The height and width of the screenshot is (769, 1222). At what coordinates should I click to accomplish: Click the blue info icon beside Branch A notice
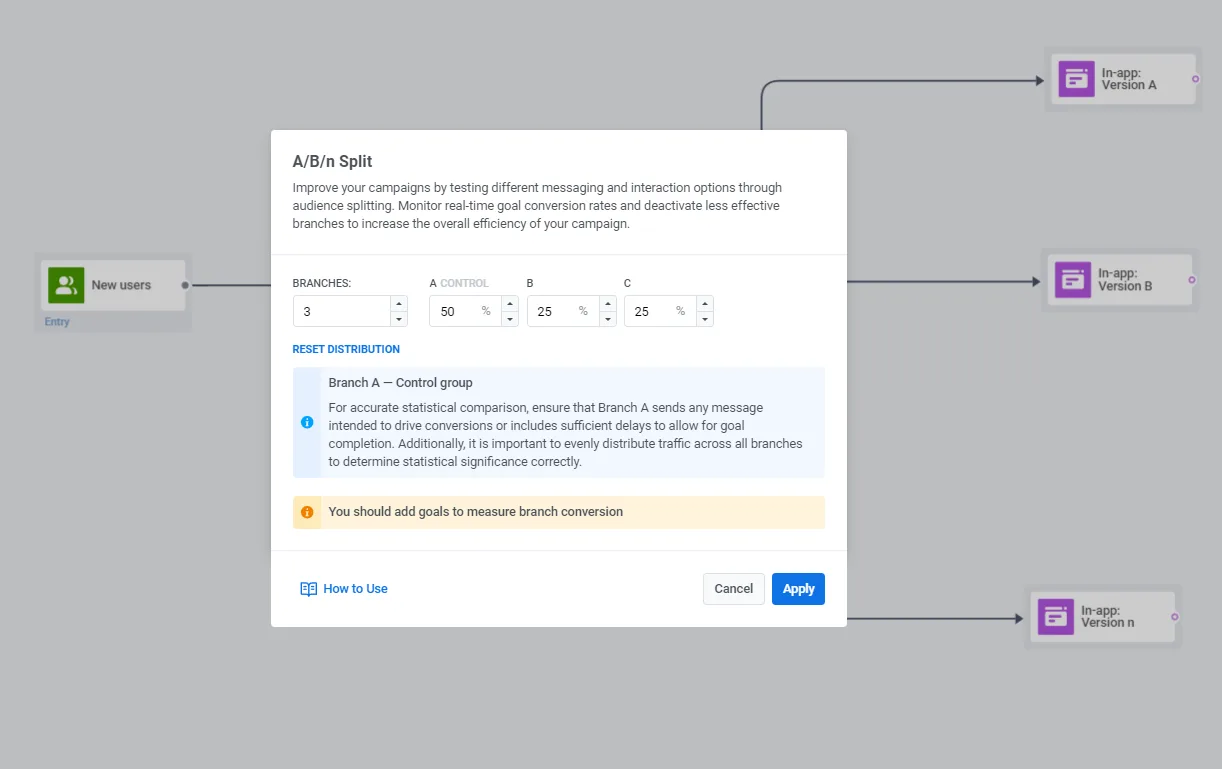point(308,421)
